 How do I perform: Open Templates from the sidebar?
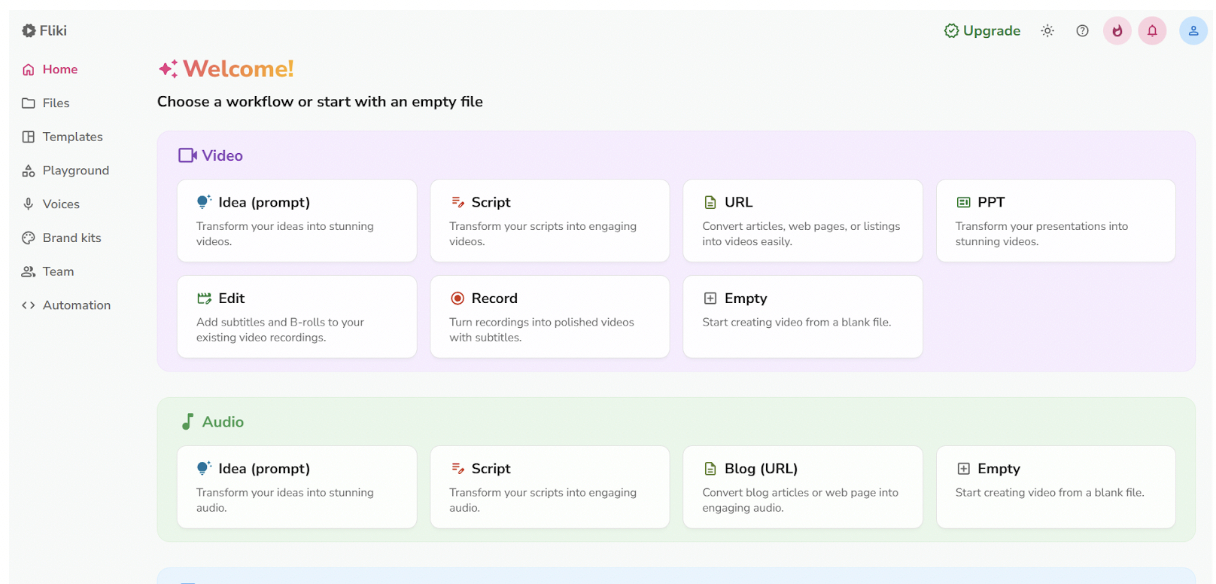coord(72,137)
